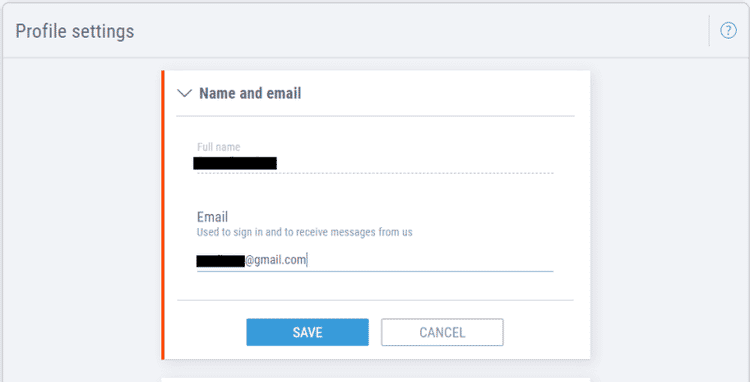Click the 'Used to sign in' helper text
The image size is (750, 382).
305,232
